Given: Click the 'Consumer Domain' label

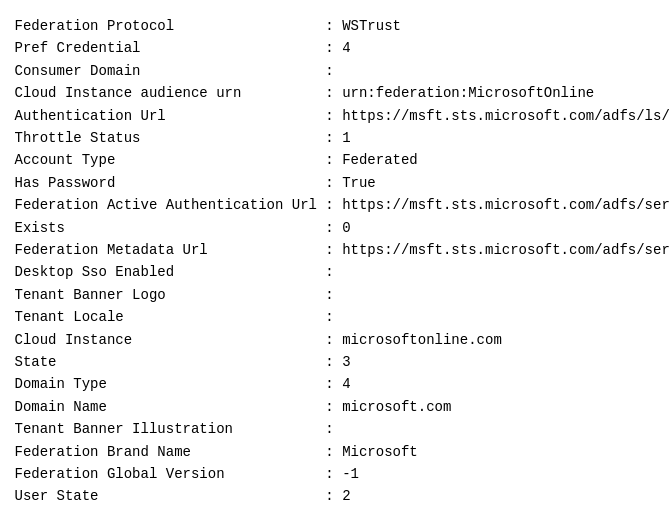Looking at the screenshot, I should coord(77,71).
